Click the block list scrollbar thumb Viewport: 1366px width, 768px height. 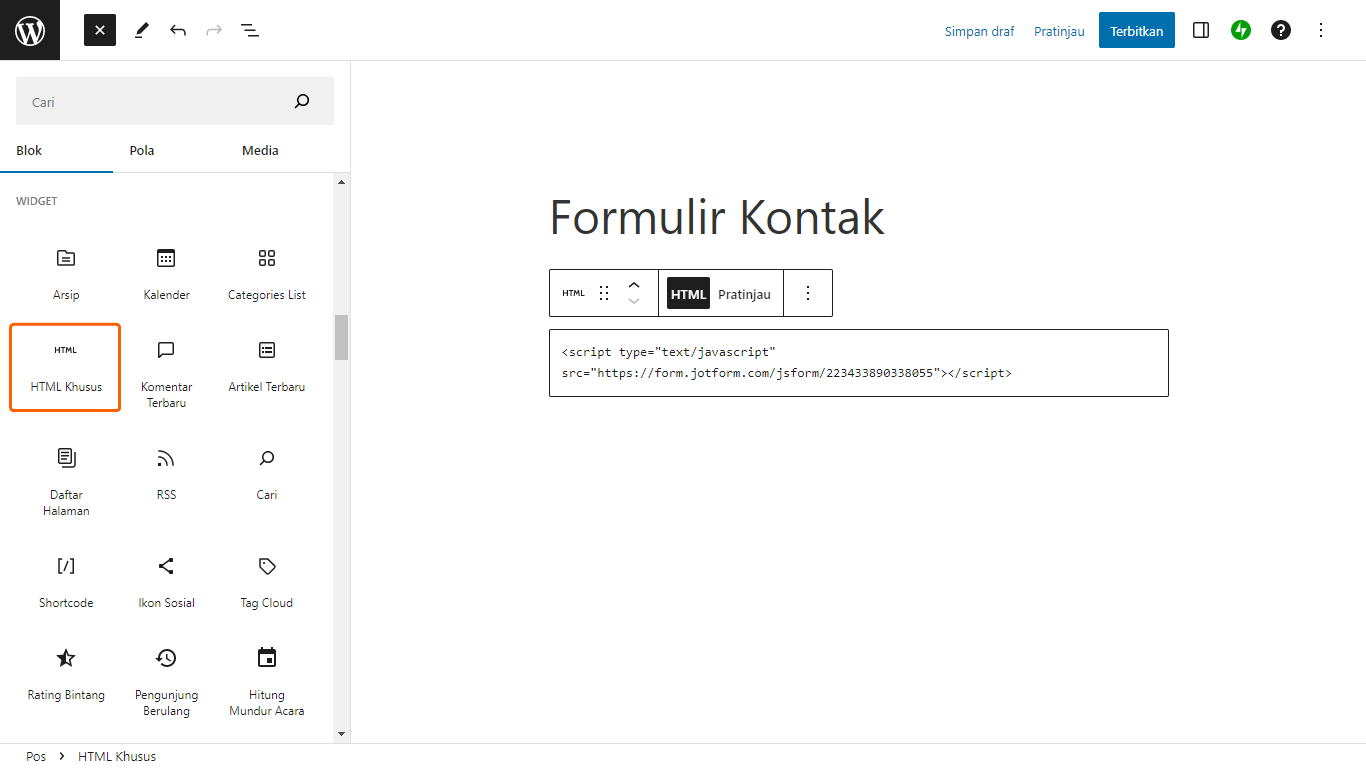(x=341, y=337)
